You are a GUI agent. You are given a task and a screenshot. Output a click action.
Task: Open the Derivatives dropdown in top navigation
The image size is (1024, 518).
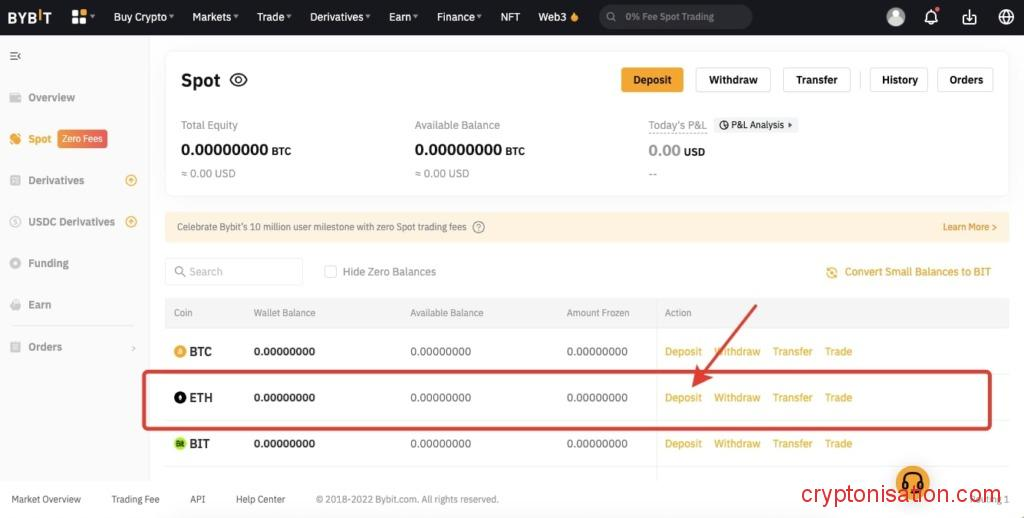(x=341, y=17)
